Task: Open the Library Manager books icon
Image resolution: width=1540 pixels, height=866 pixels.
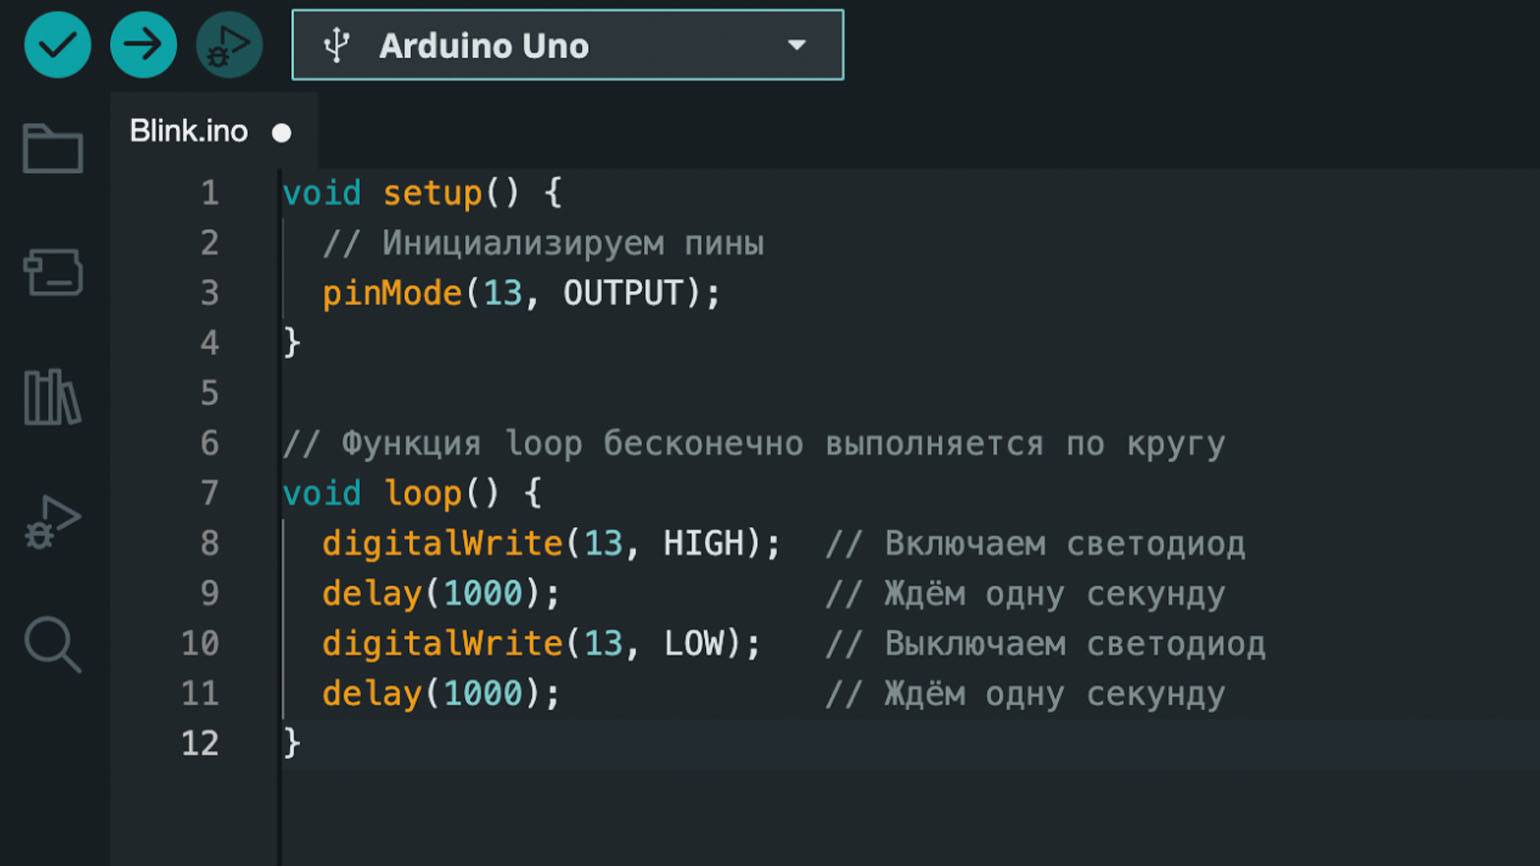Action: click(x=52, y=397)
